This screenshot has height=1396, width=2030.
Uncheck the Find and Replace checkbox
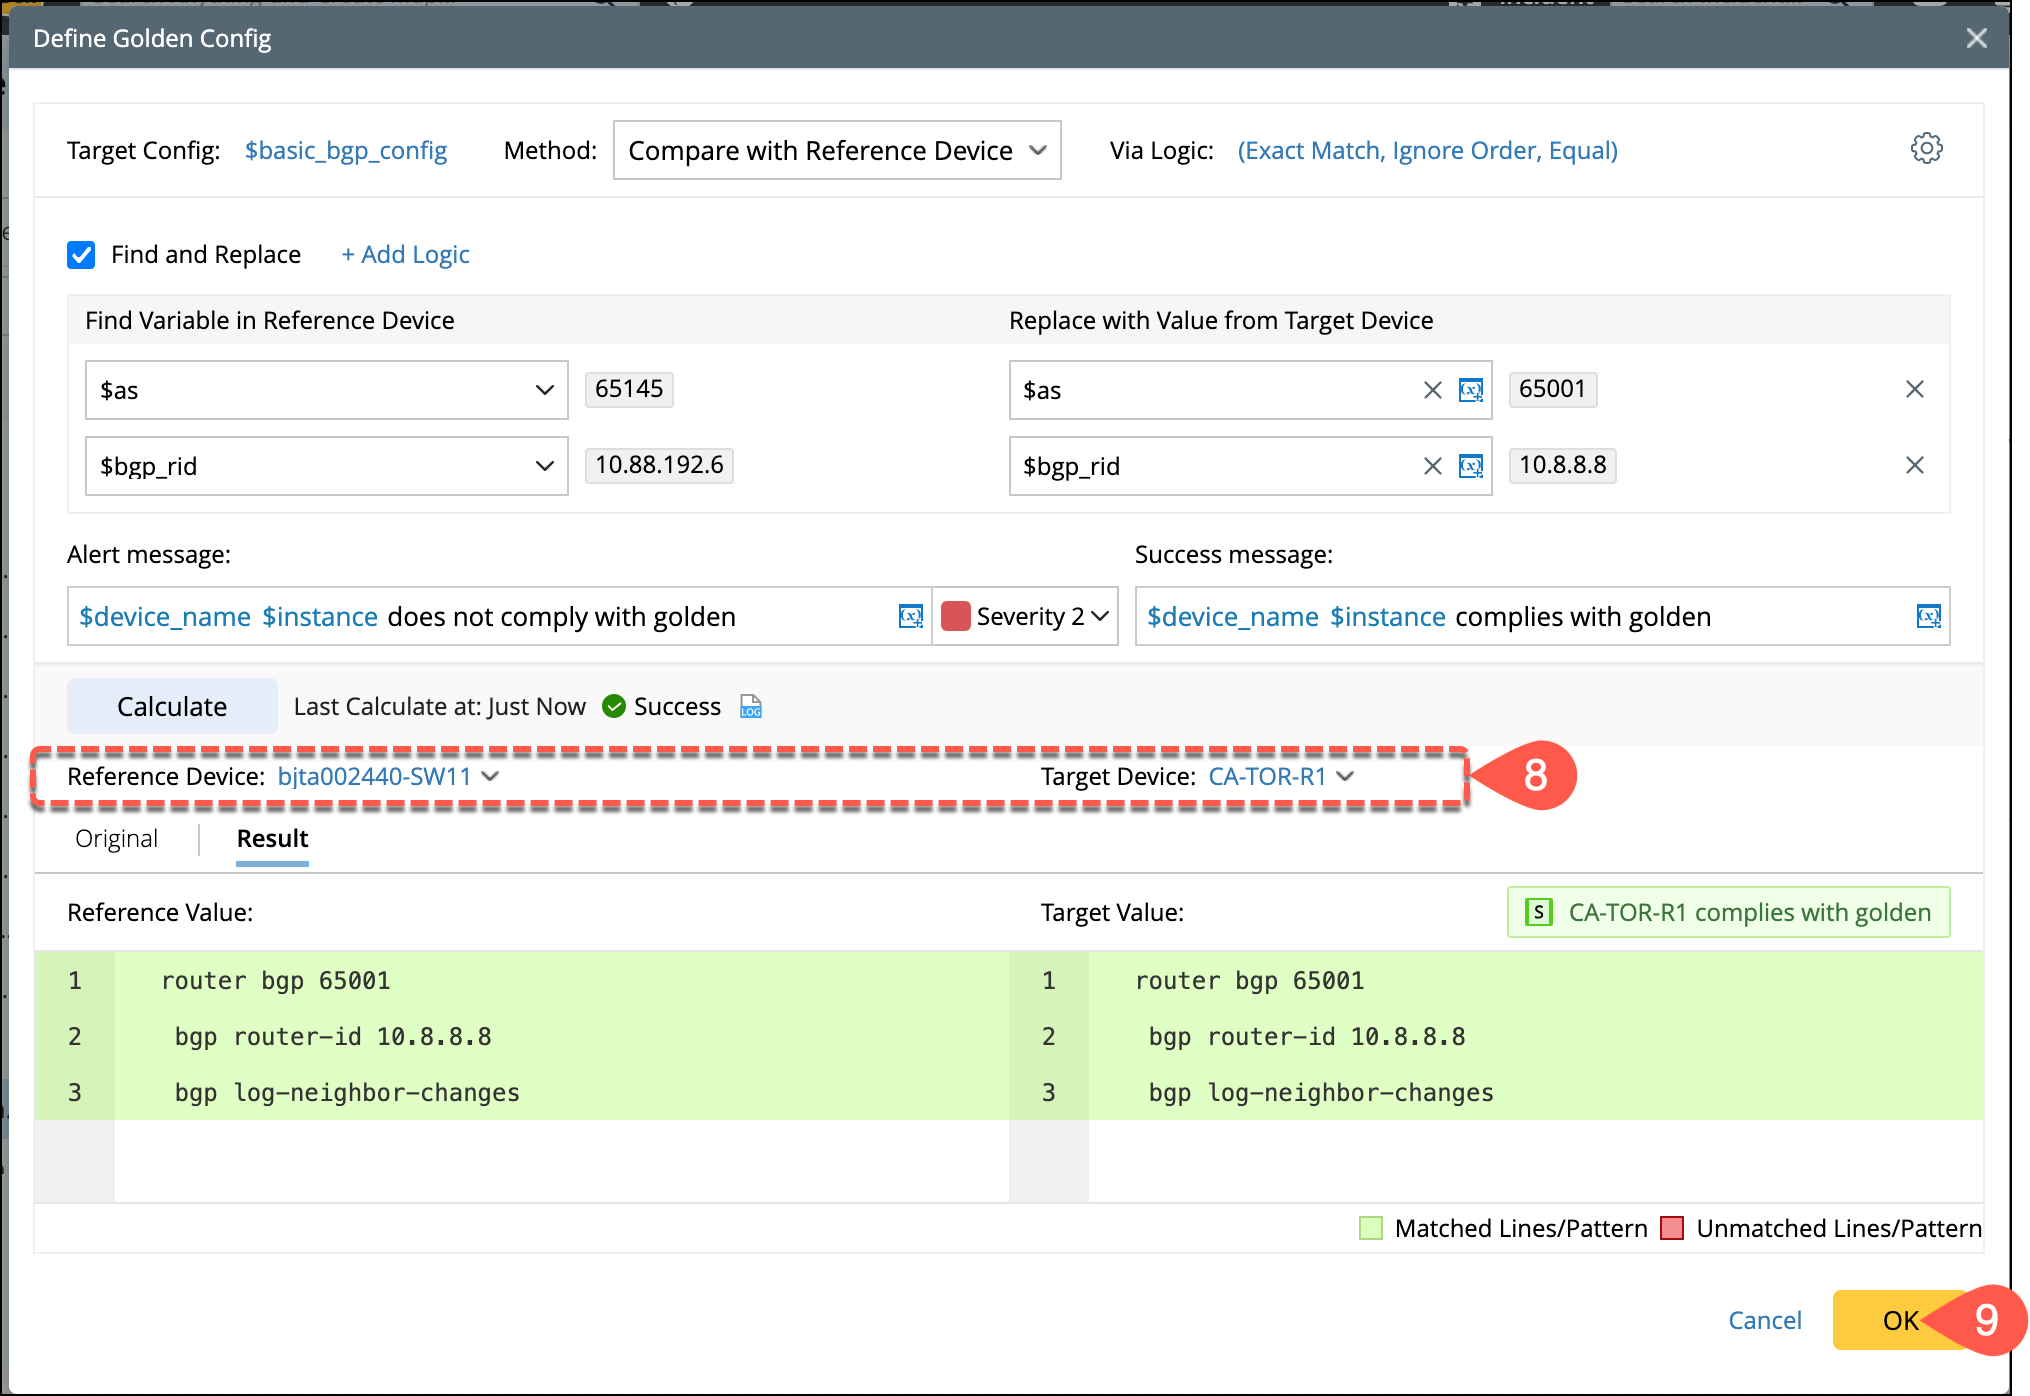[x=82, y=255]
